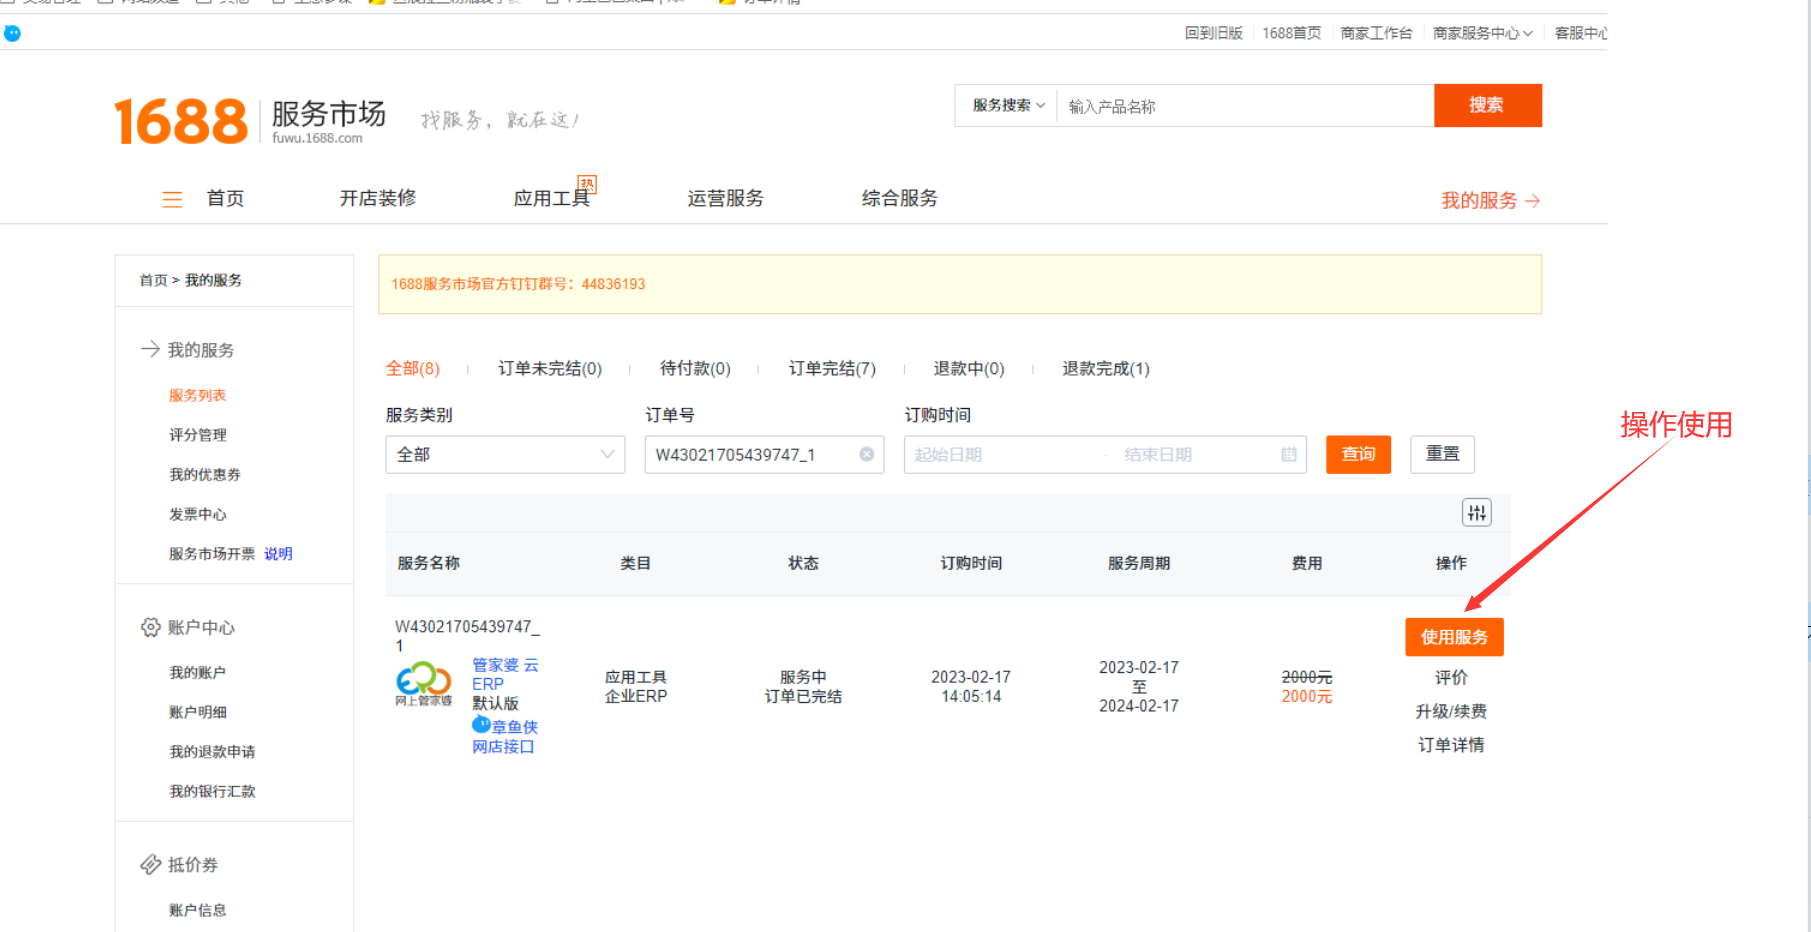Open the 管家婆 云ERP service link
Image resolution: width=1811 pixels, height=932 pixels.
coord(505,674)
